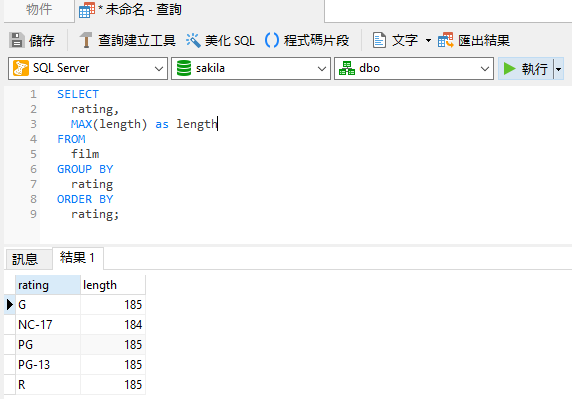Image resolution: width=572 pixels, height=399 pixels.
Task: Select the 185 cell in G row
Action: click(113, 305)
